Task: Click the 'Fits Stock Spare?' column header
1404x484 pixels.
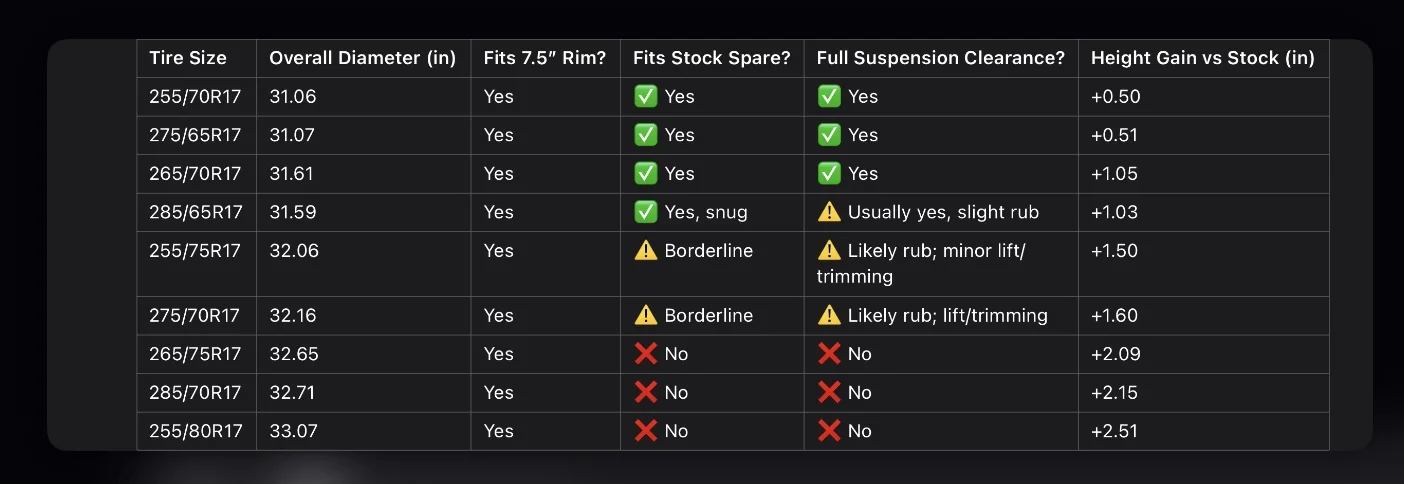Action: point(711,58)
